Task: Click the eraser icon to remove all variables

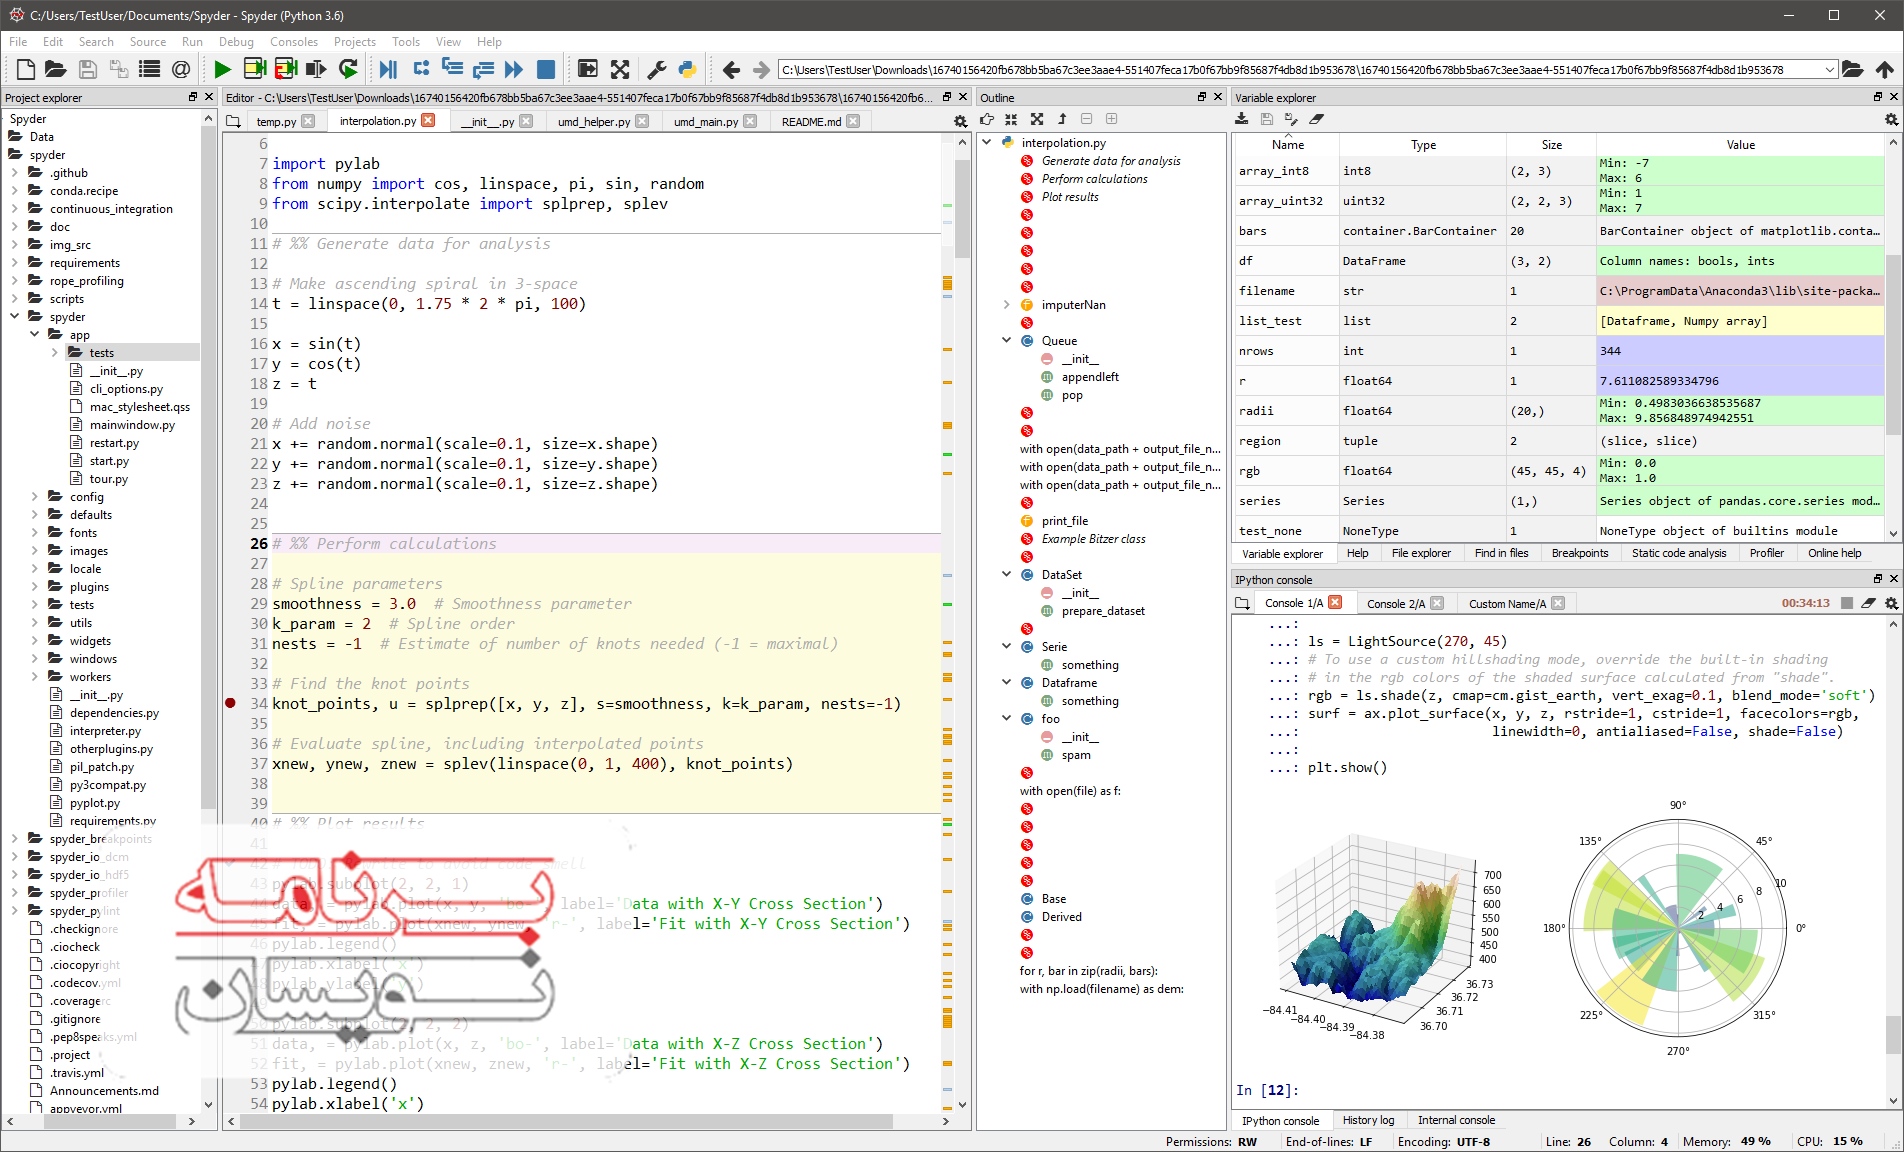Action: click(1317, 119)
